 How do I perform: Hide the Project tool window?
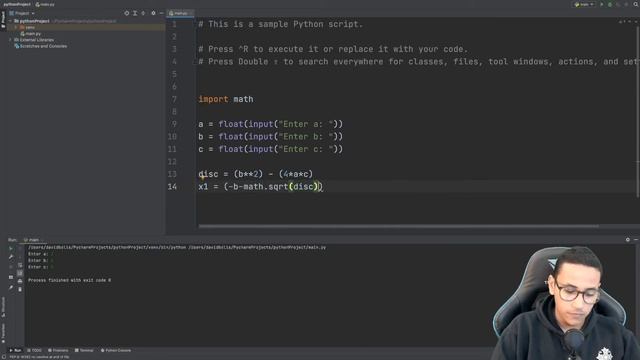[162, 13]
